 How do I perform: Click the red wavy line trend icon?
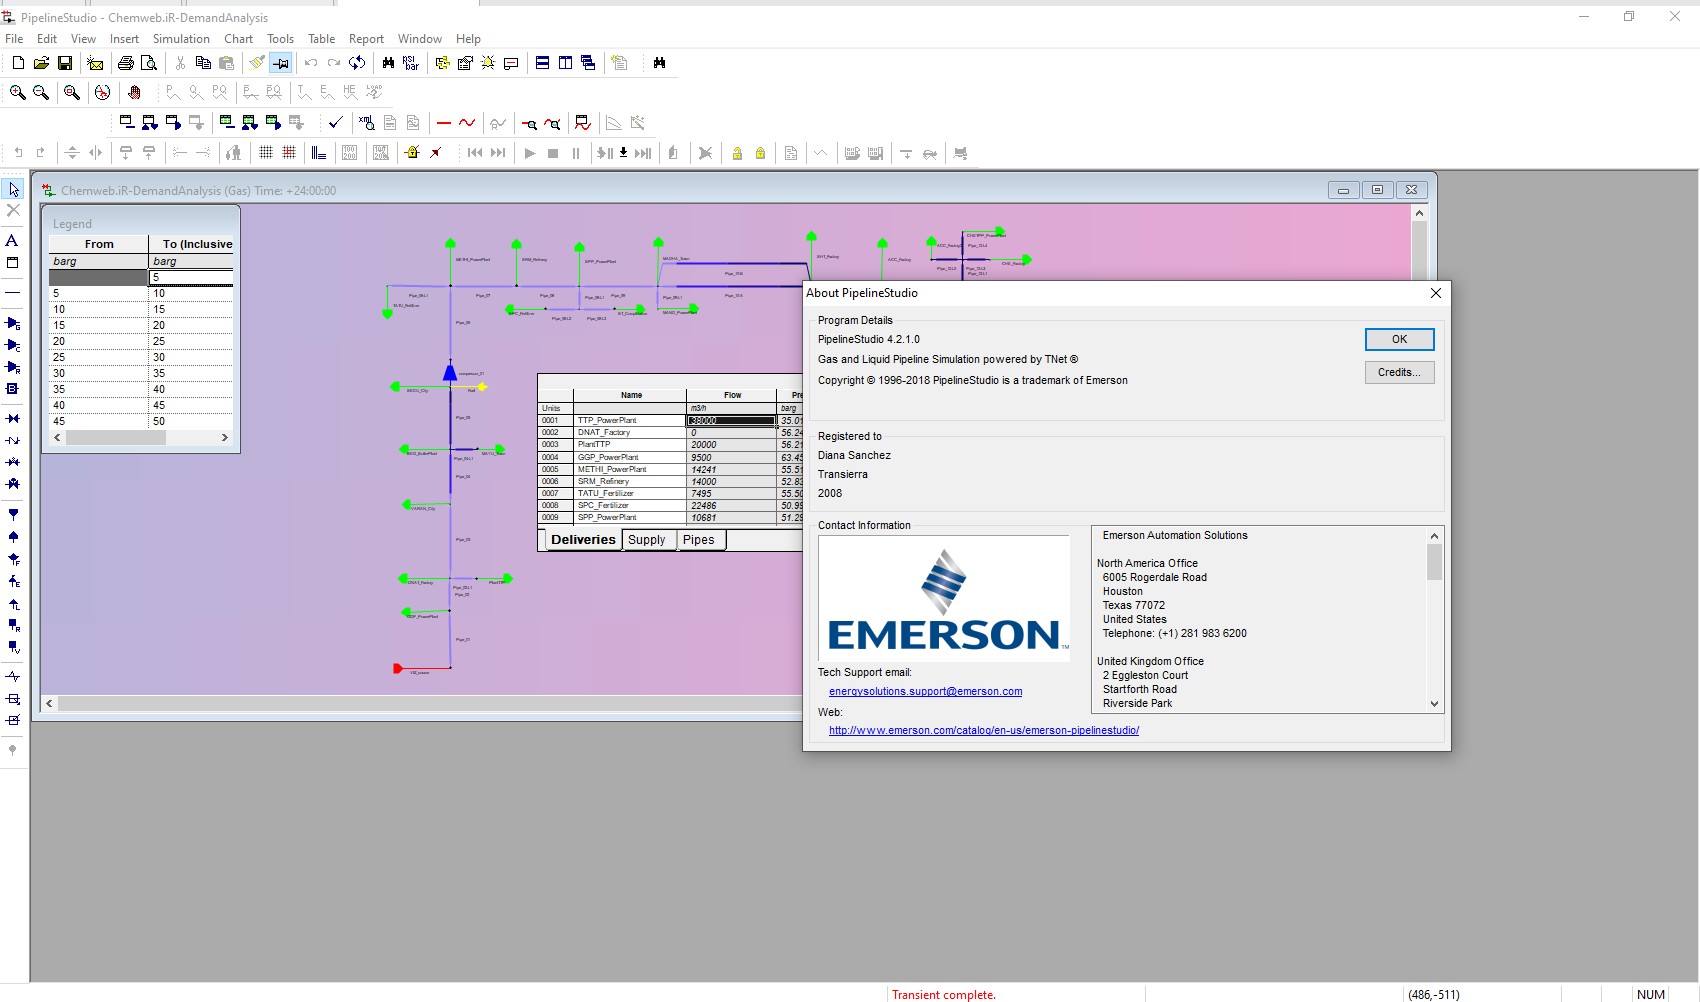(x=467, y=123)
